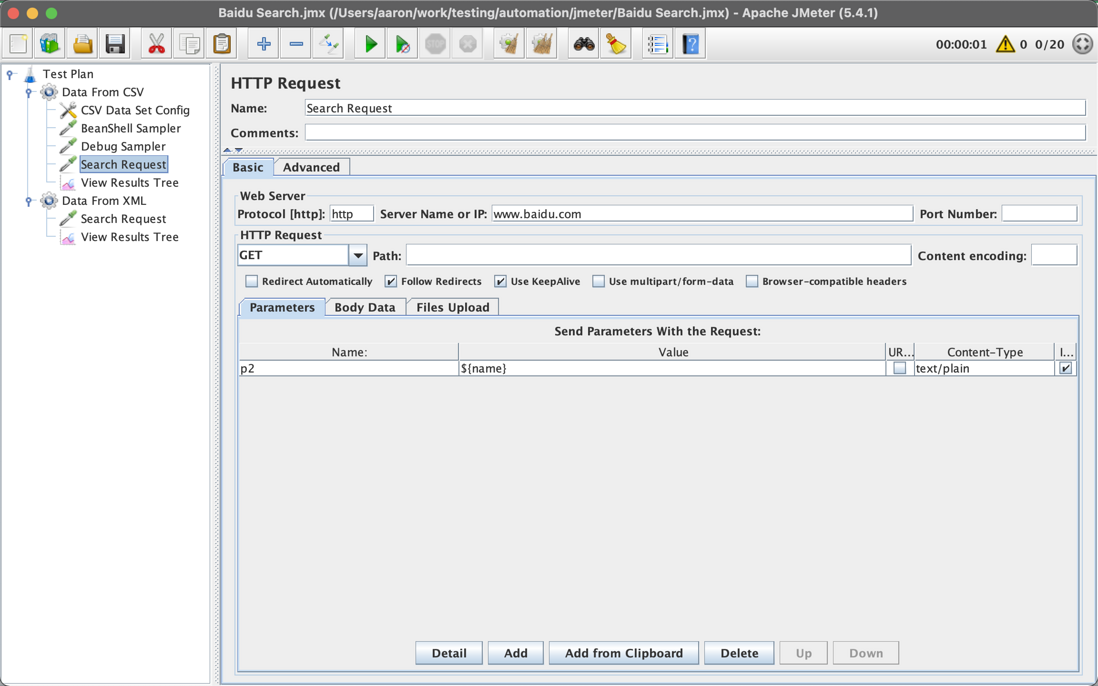Viewport: 1098px width, 686px height.
Task: Collapse all nodes with minus icon
Action: [296, 44]
